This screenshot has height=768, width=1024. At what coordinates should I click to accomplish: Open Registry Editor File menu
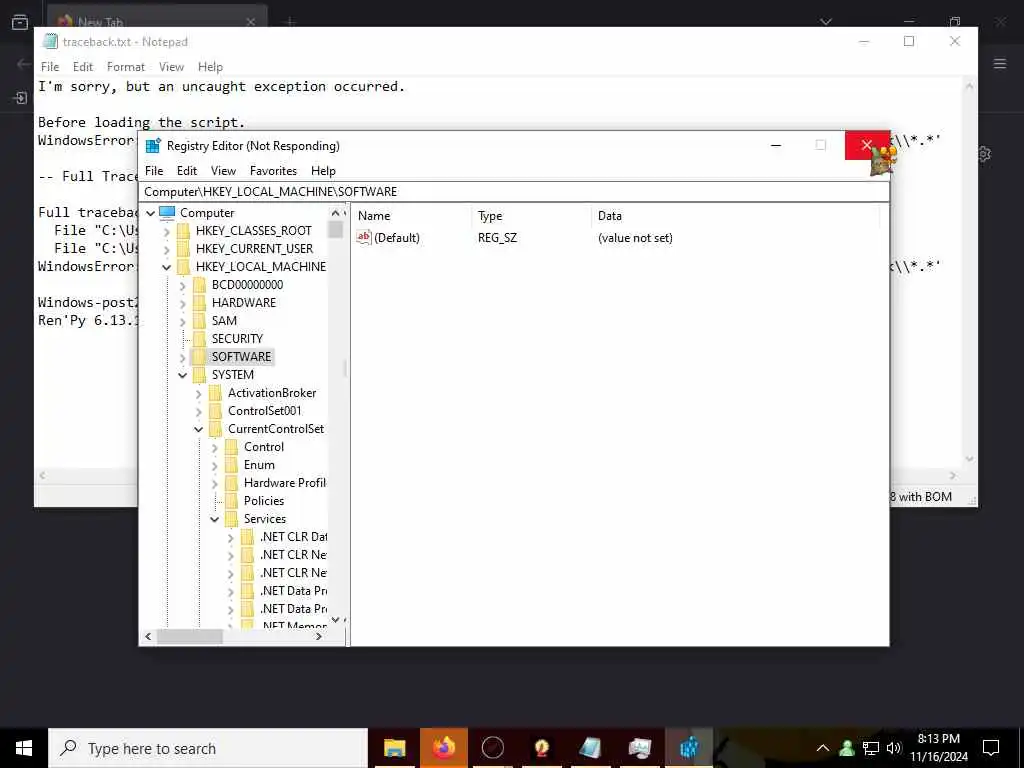[154, 170]
